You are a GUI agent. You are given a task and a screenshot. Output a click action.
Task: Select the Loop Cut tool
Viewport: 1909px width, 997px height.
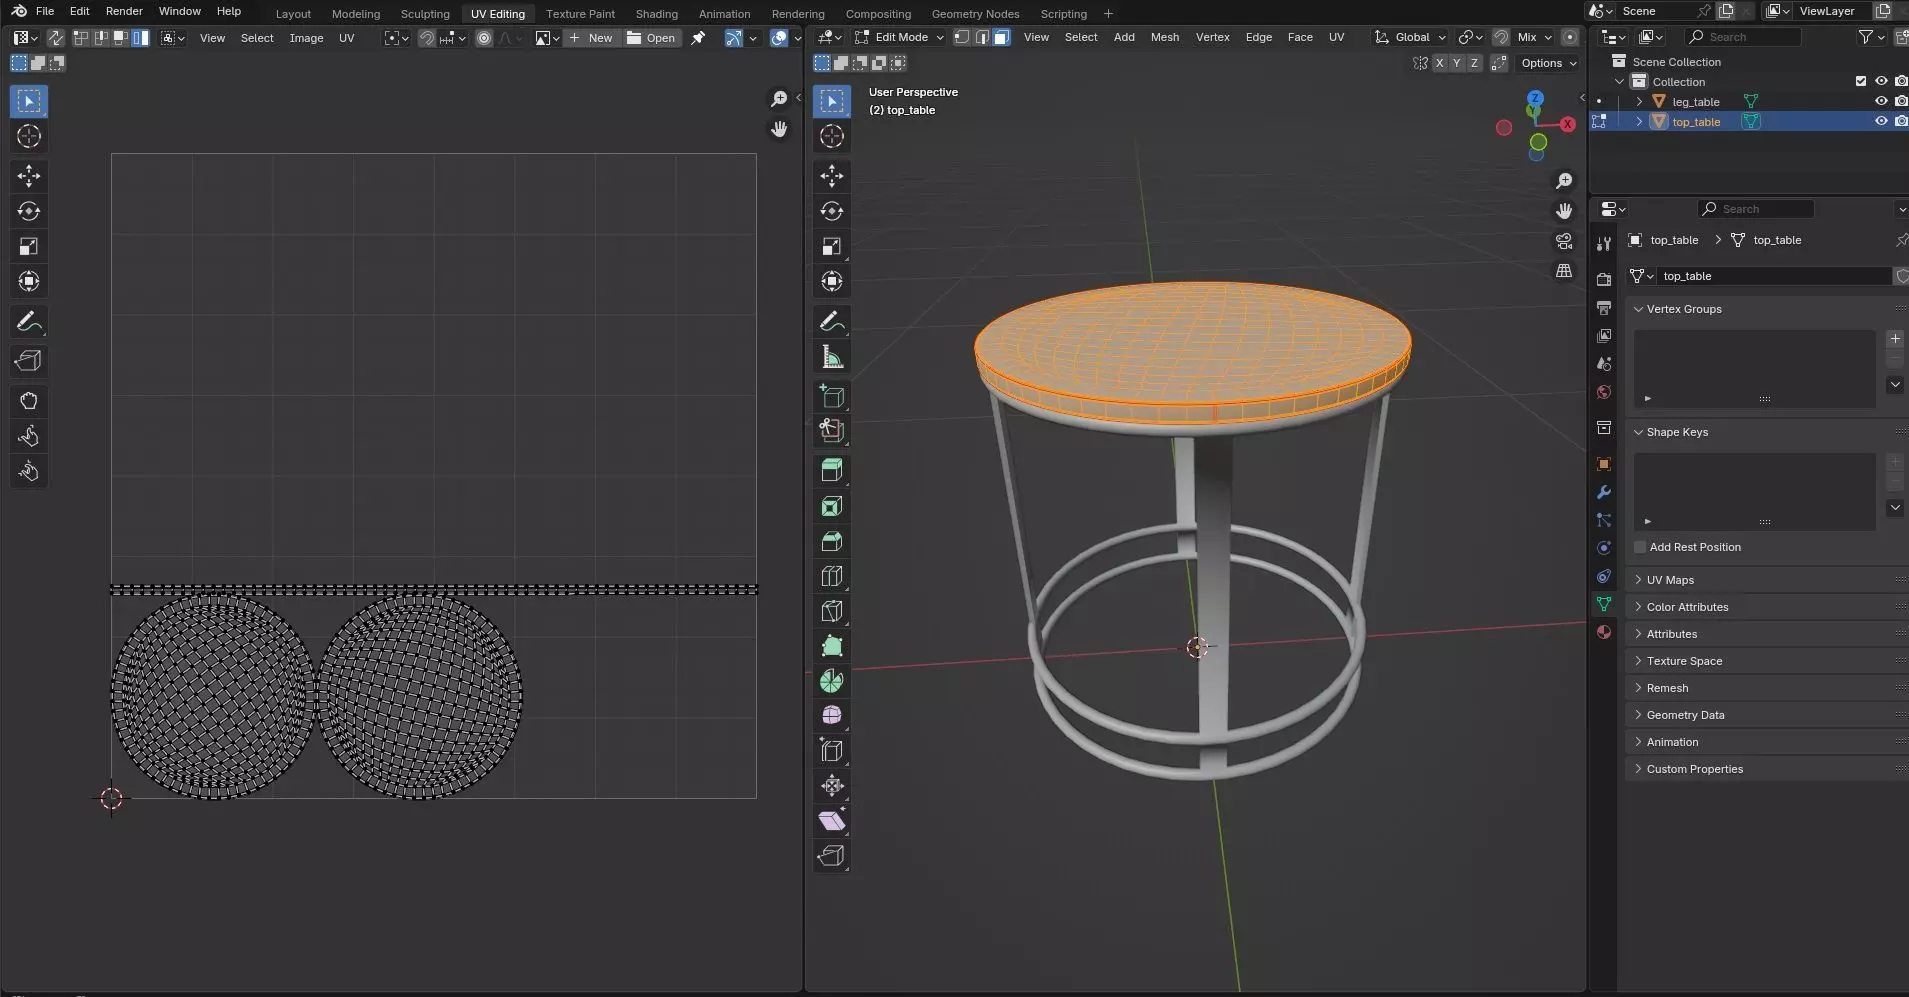tap(832, 576)
